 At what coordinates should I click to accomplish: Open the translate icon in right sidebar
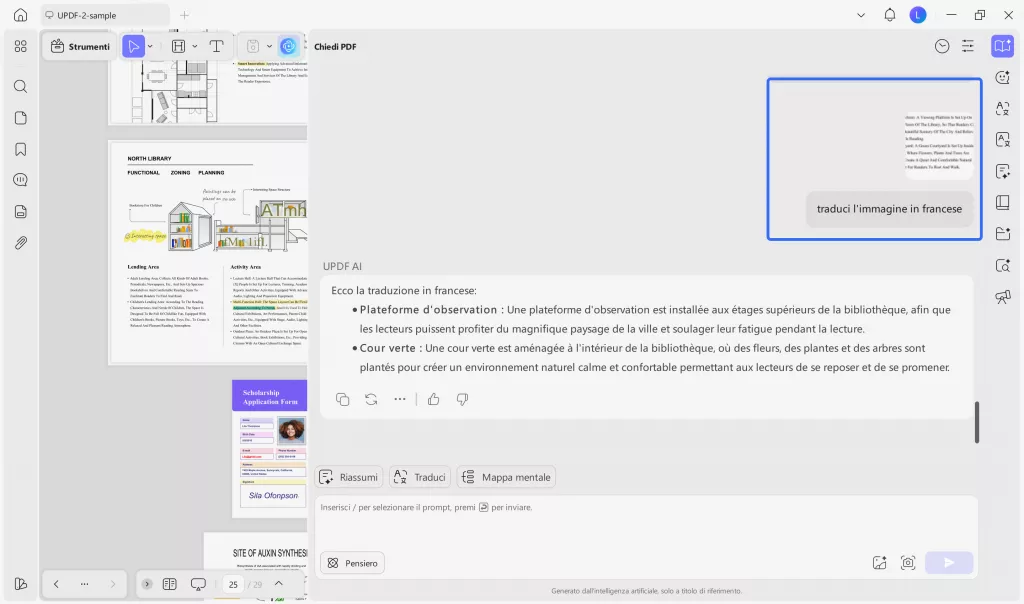(1002, 108)
